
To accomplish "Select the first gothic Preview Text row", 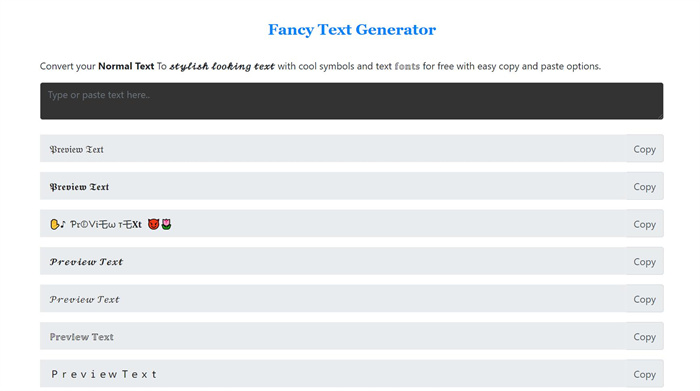I will click(x=333, y=149).
